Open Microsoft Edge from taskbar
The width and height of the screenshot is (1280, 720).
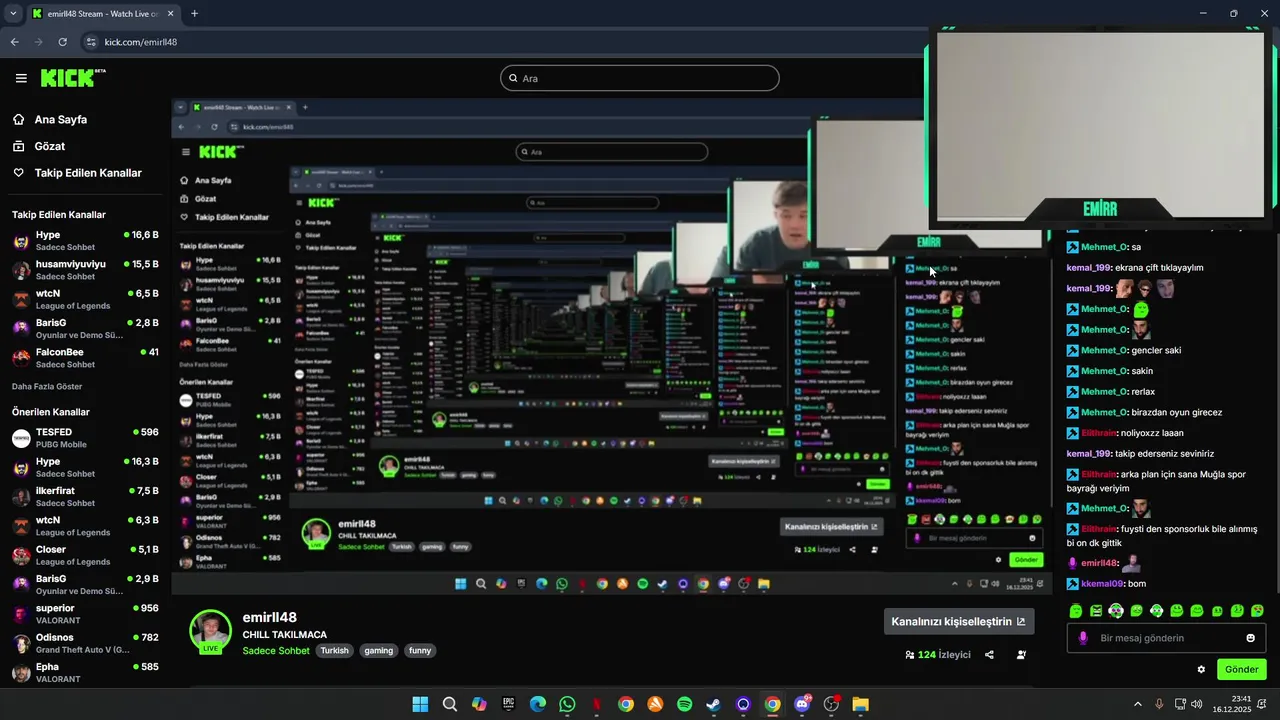538,704
